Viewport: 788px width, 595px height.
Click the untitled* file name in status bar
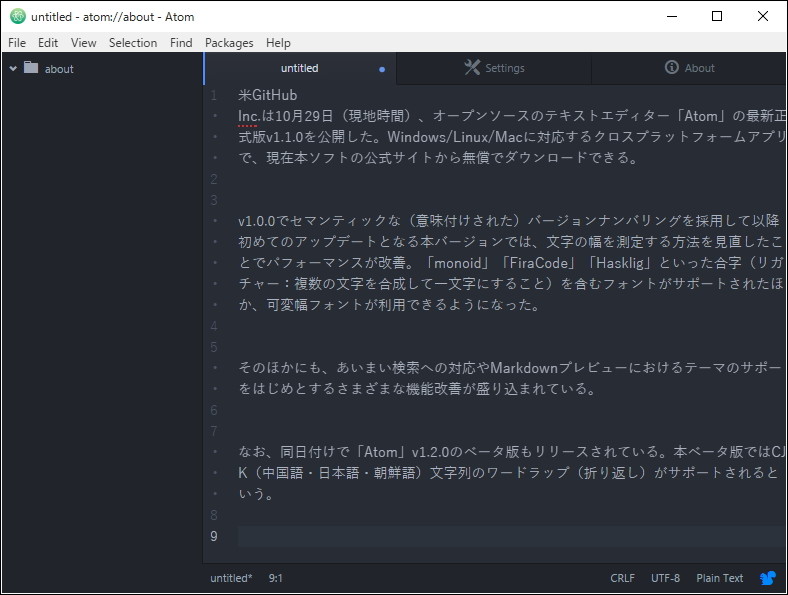[231, 578]
